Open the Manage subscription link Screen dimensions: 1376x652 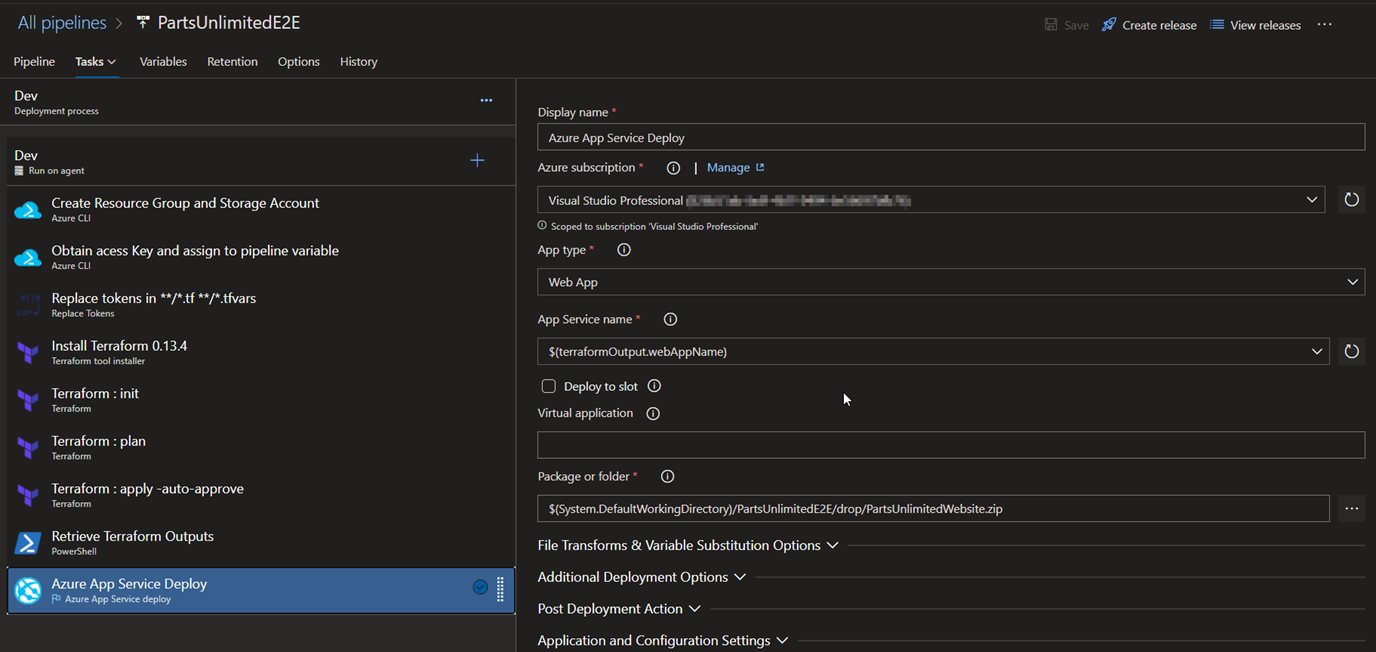pyautogui.click(x=735, y=168)
